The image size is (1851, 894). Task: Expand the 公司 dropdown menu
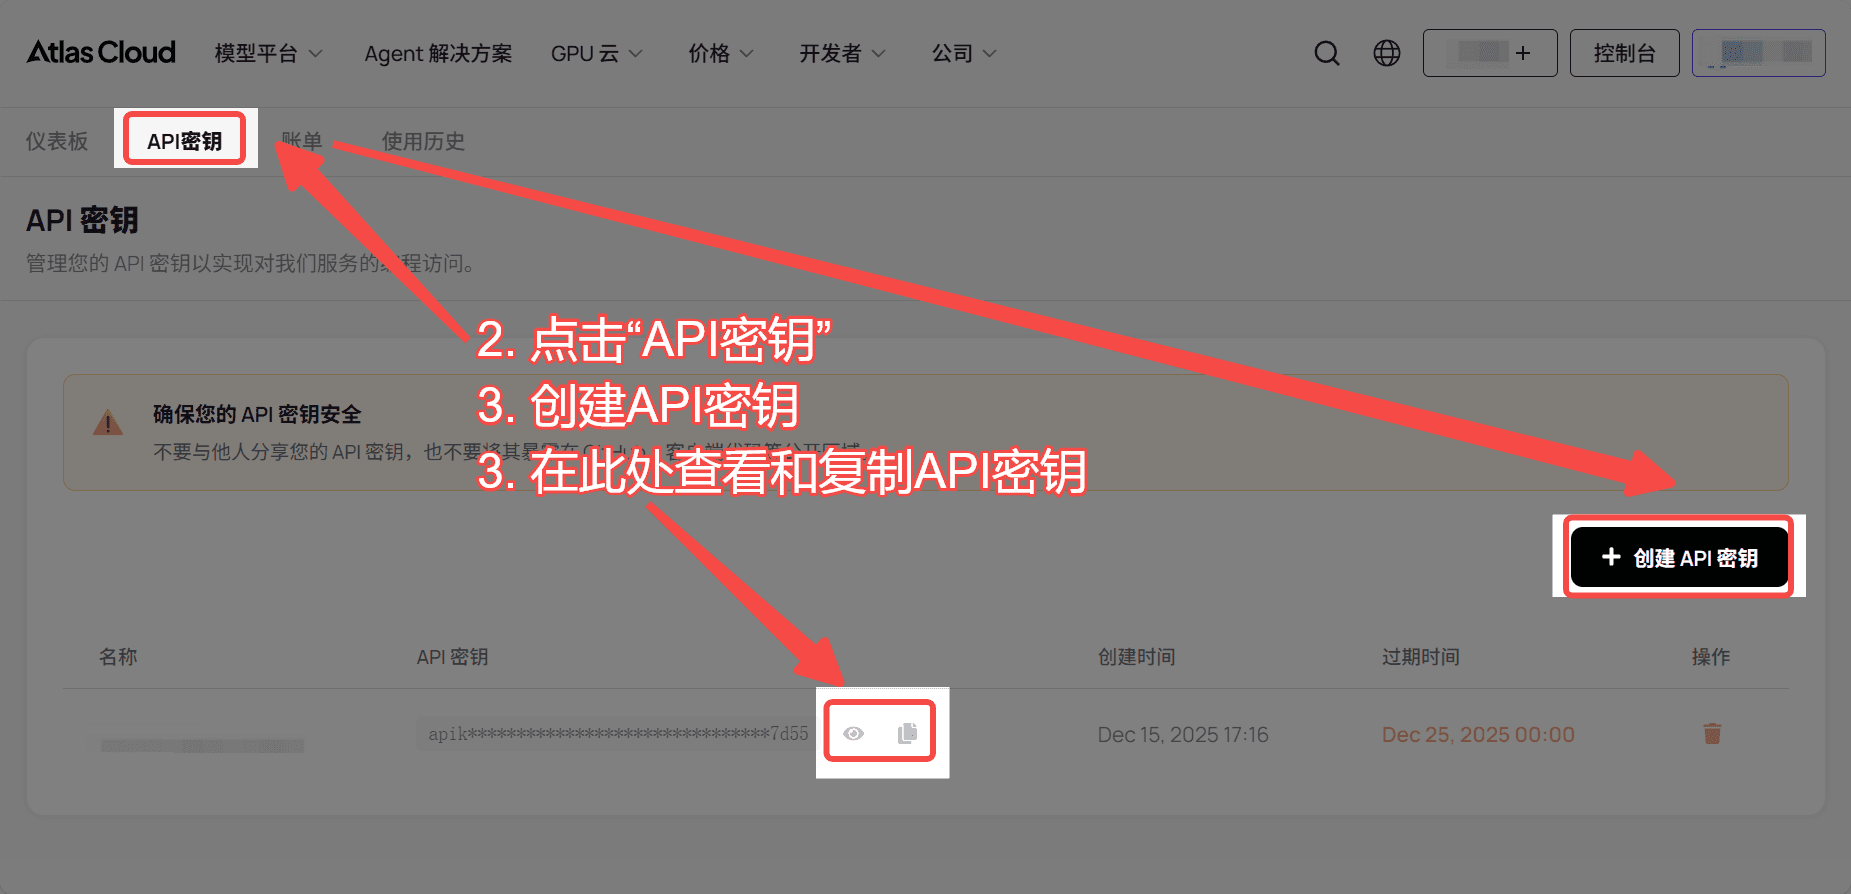(963, 53)
